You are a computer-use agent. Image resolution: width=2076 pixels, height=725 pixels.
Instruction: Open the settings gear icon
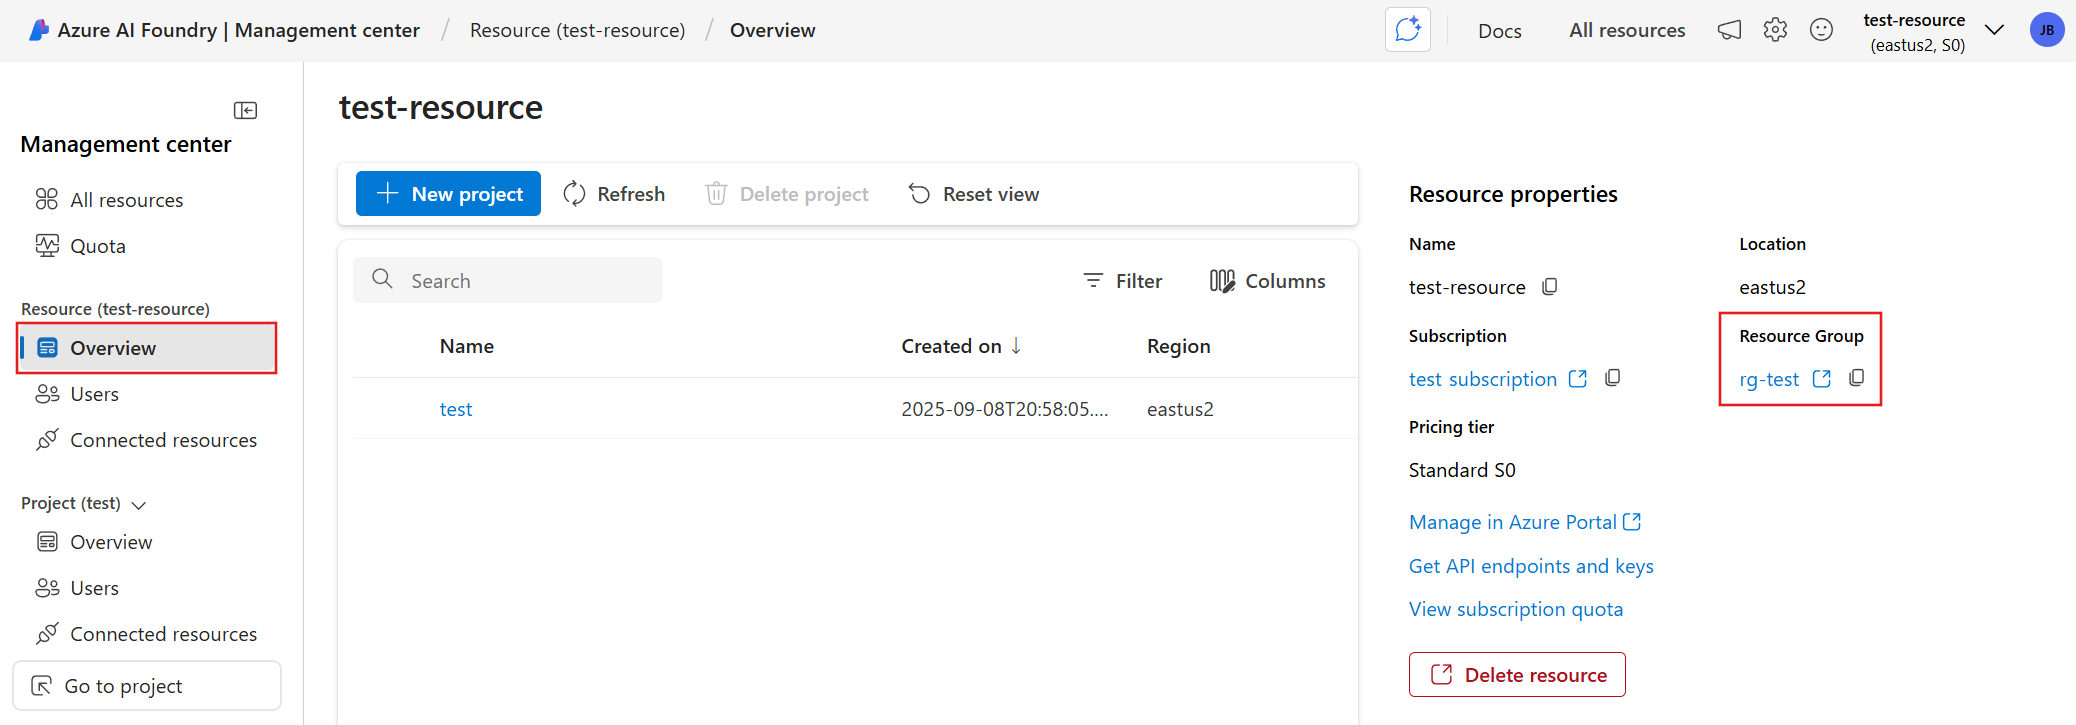(x=1775, y=30)
